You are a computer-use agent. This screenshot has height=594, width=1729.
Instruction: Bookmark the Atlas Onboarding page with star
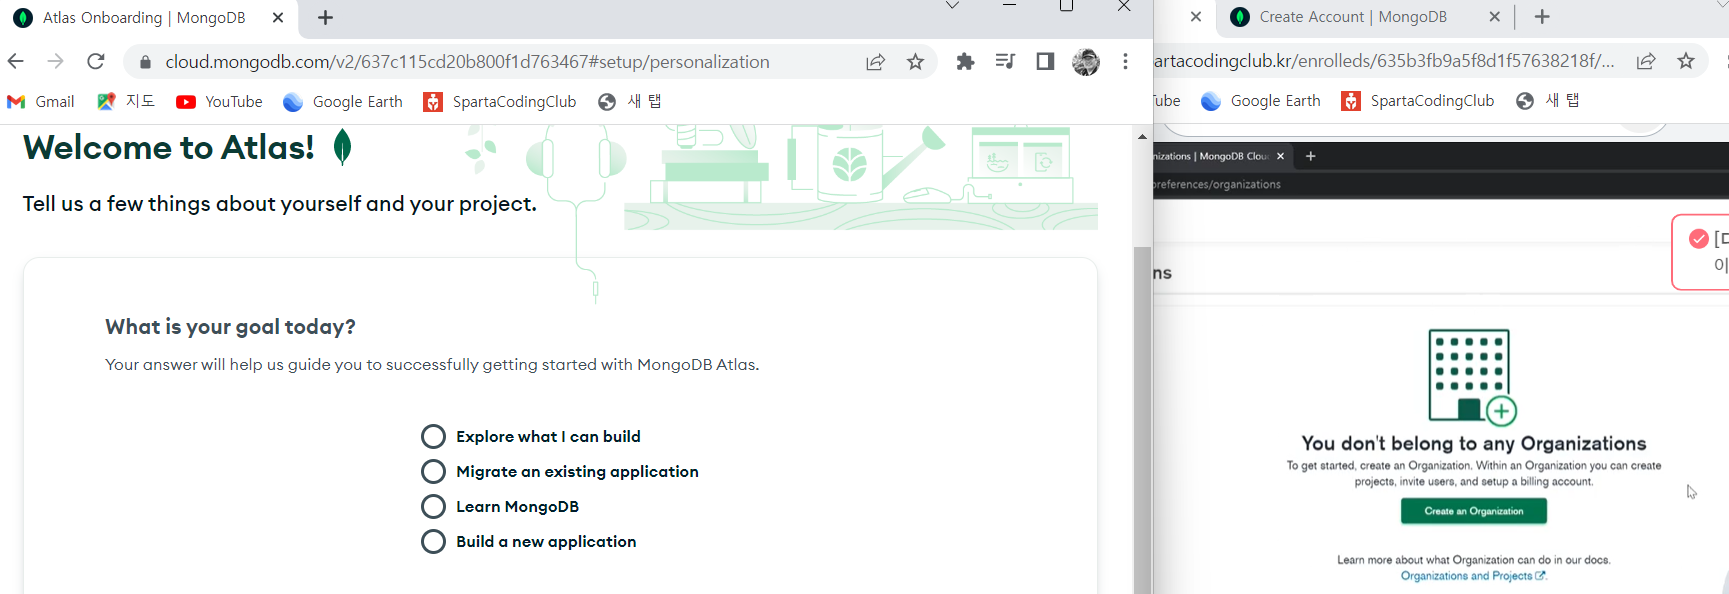pyautogui.click(x=915, y=62)
